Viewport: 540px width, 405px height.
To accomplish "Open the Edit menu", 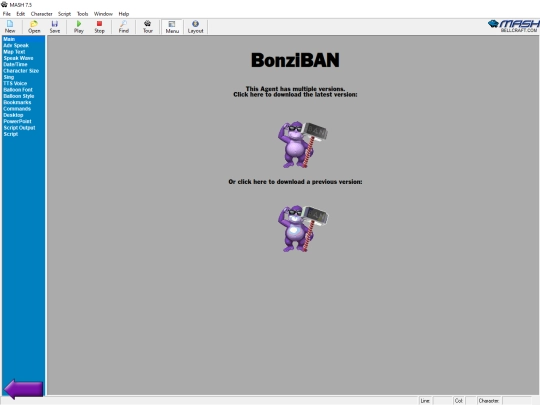I will coord(21,14).
